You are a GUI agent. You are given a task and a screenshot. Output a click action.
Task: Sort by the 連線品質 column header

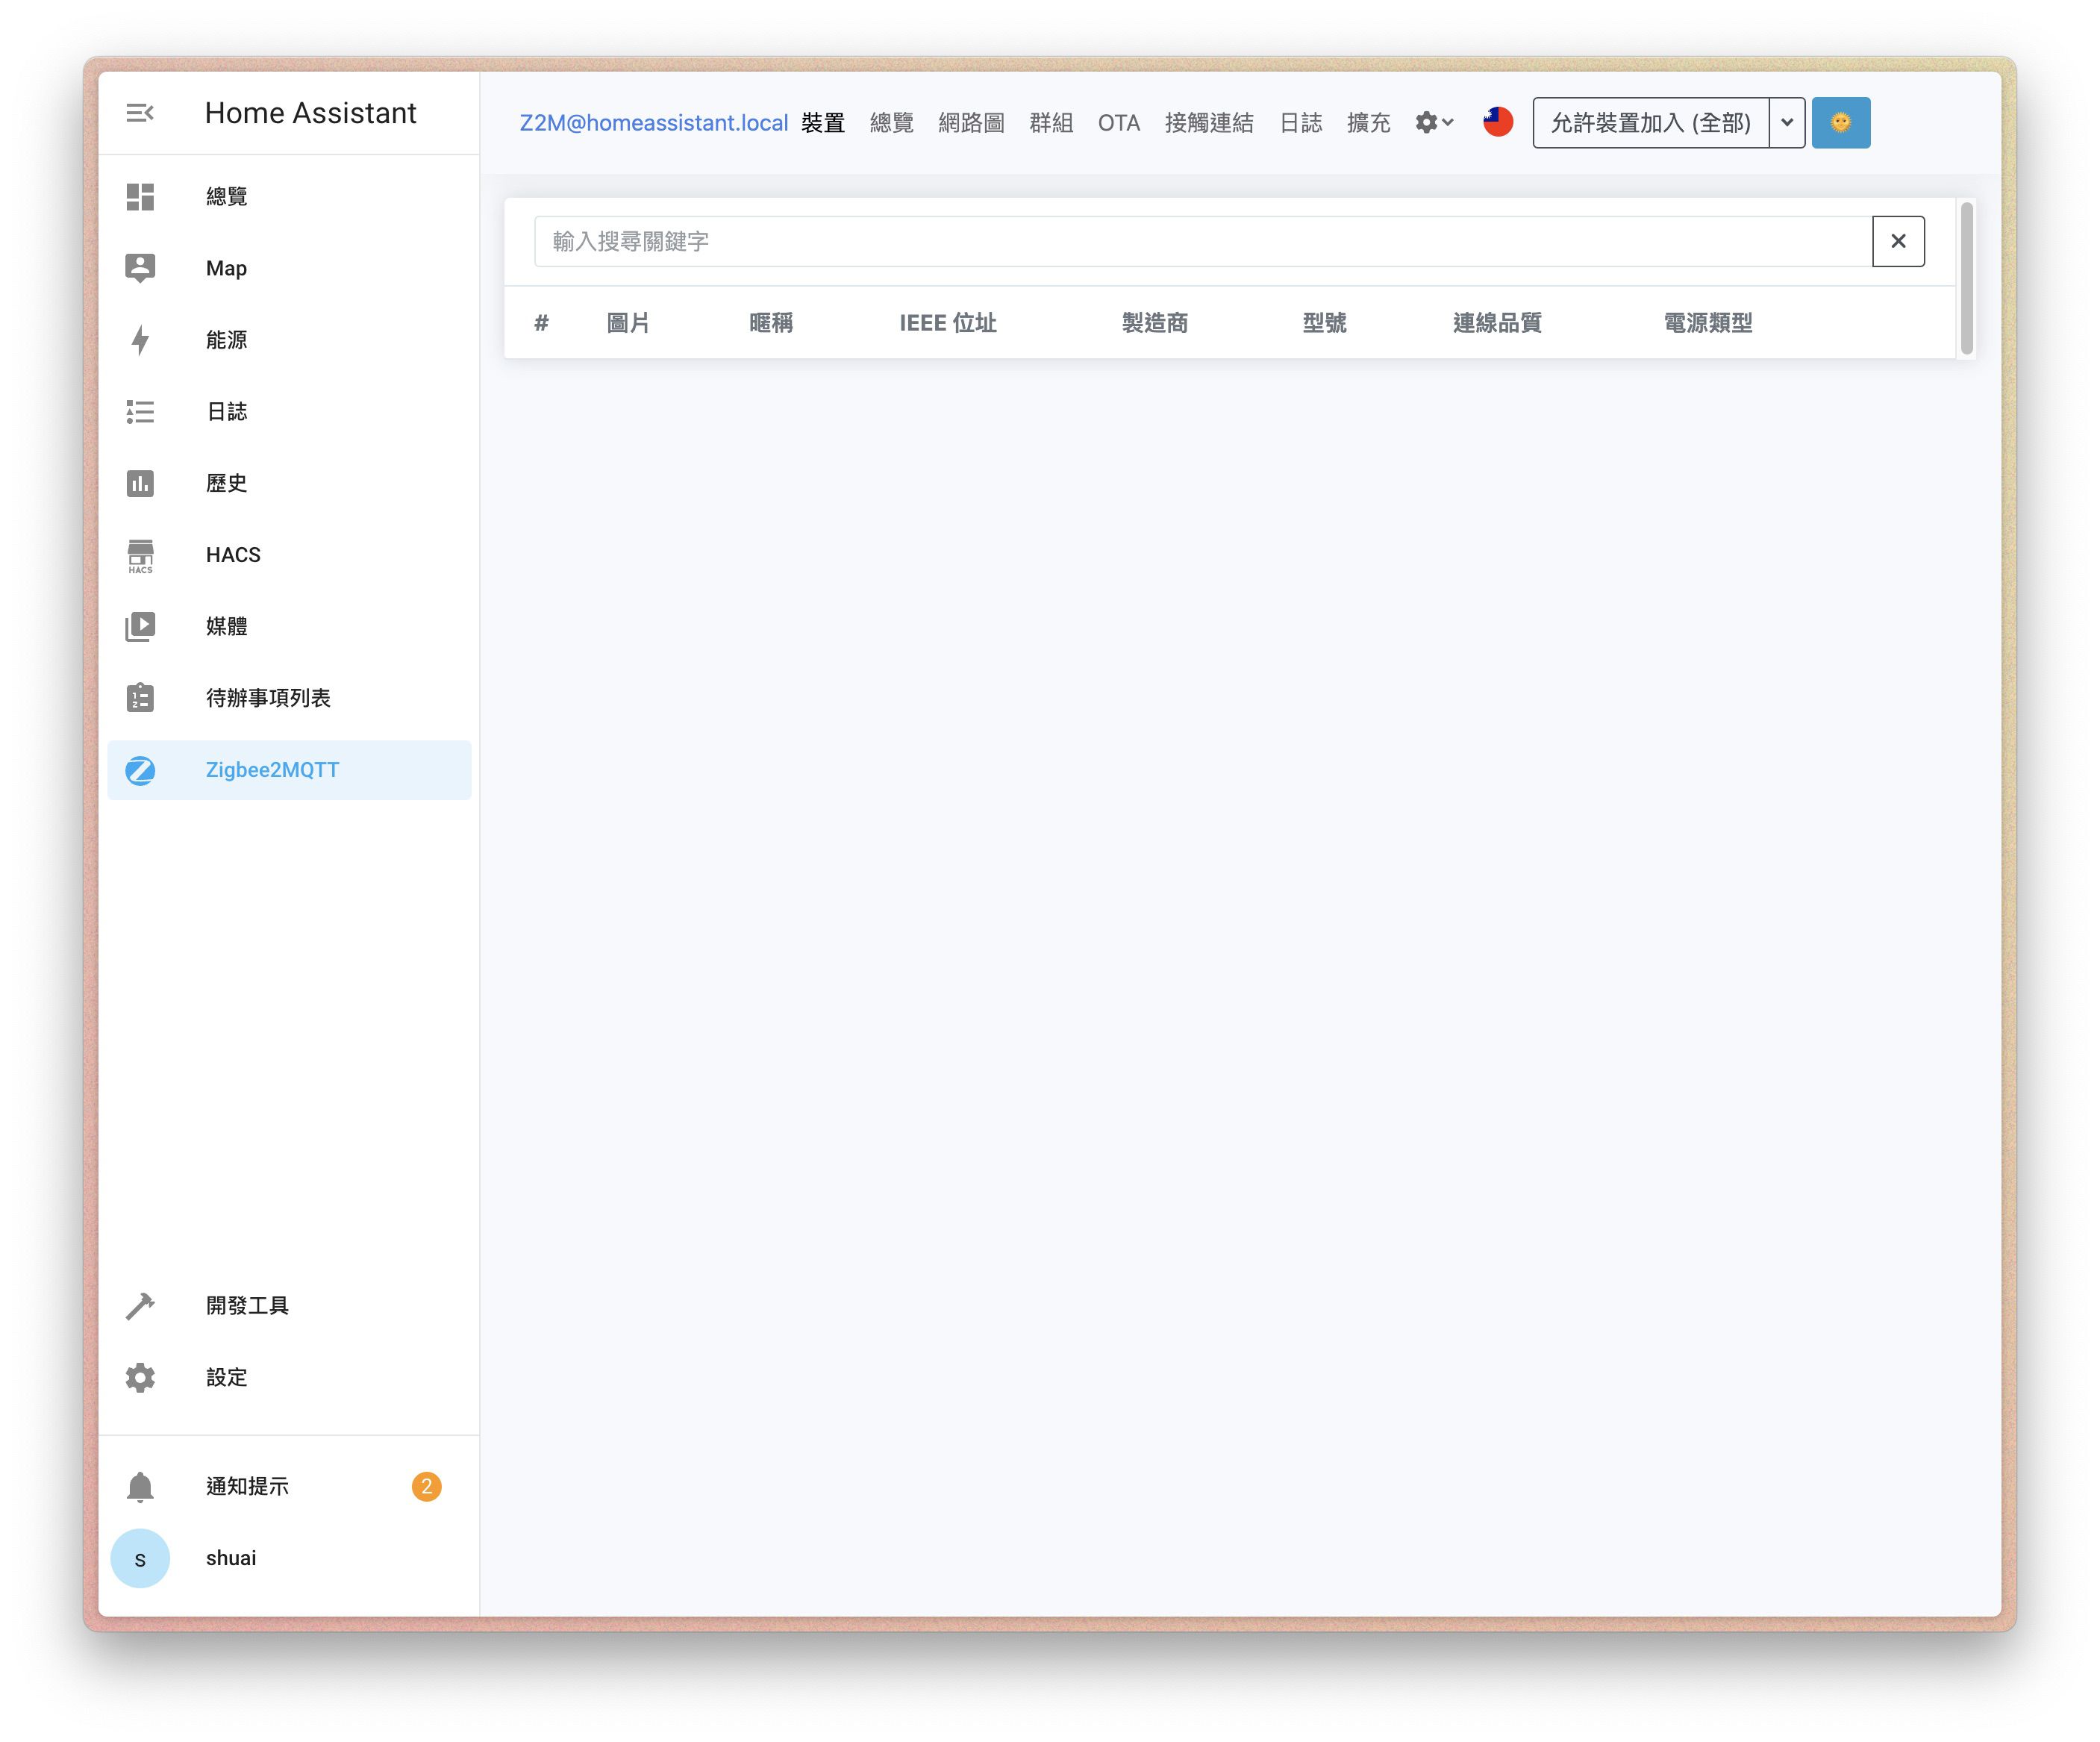click(1497, 323)
